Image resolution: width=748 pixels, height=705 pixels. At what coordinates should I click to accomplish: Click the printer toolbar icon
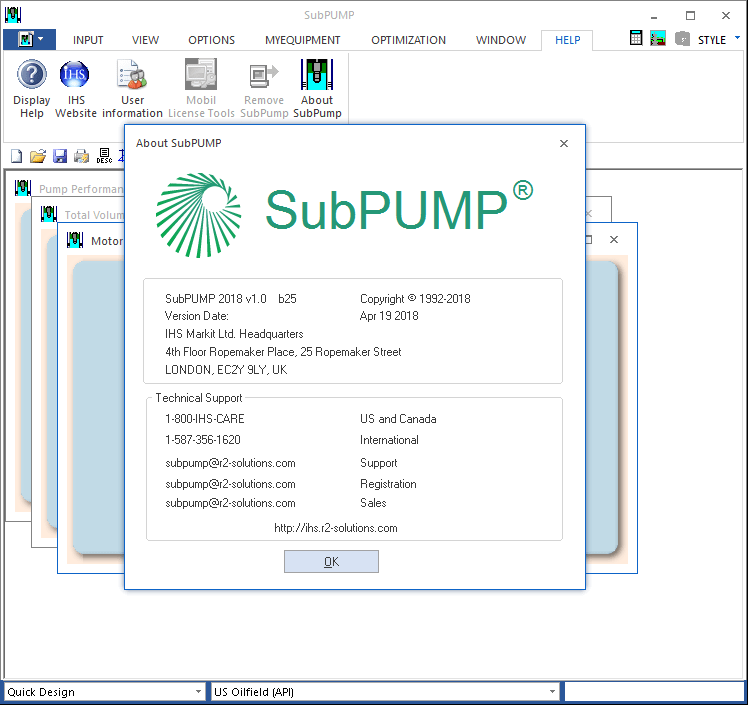pyautogui.click(x=81, y=156)
